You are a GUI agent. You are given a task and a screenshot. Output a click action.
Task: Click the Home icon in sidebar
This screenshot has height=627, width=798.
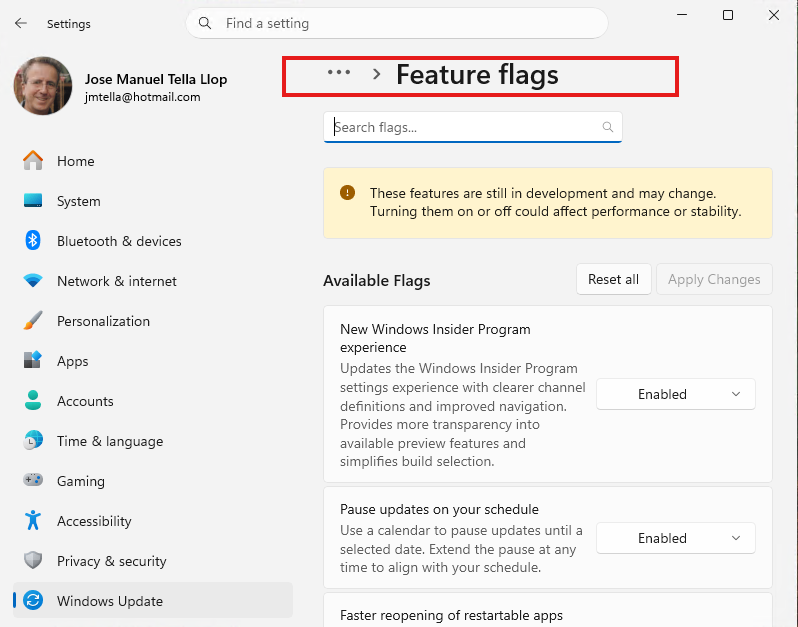coord(33,161)
